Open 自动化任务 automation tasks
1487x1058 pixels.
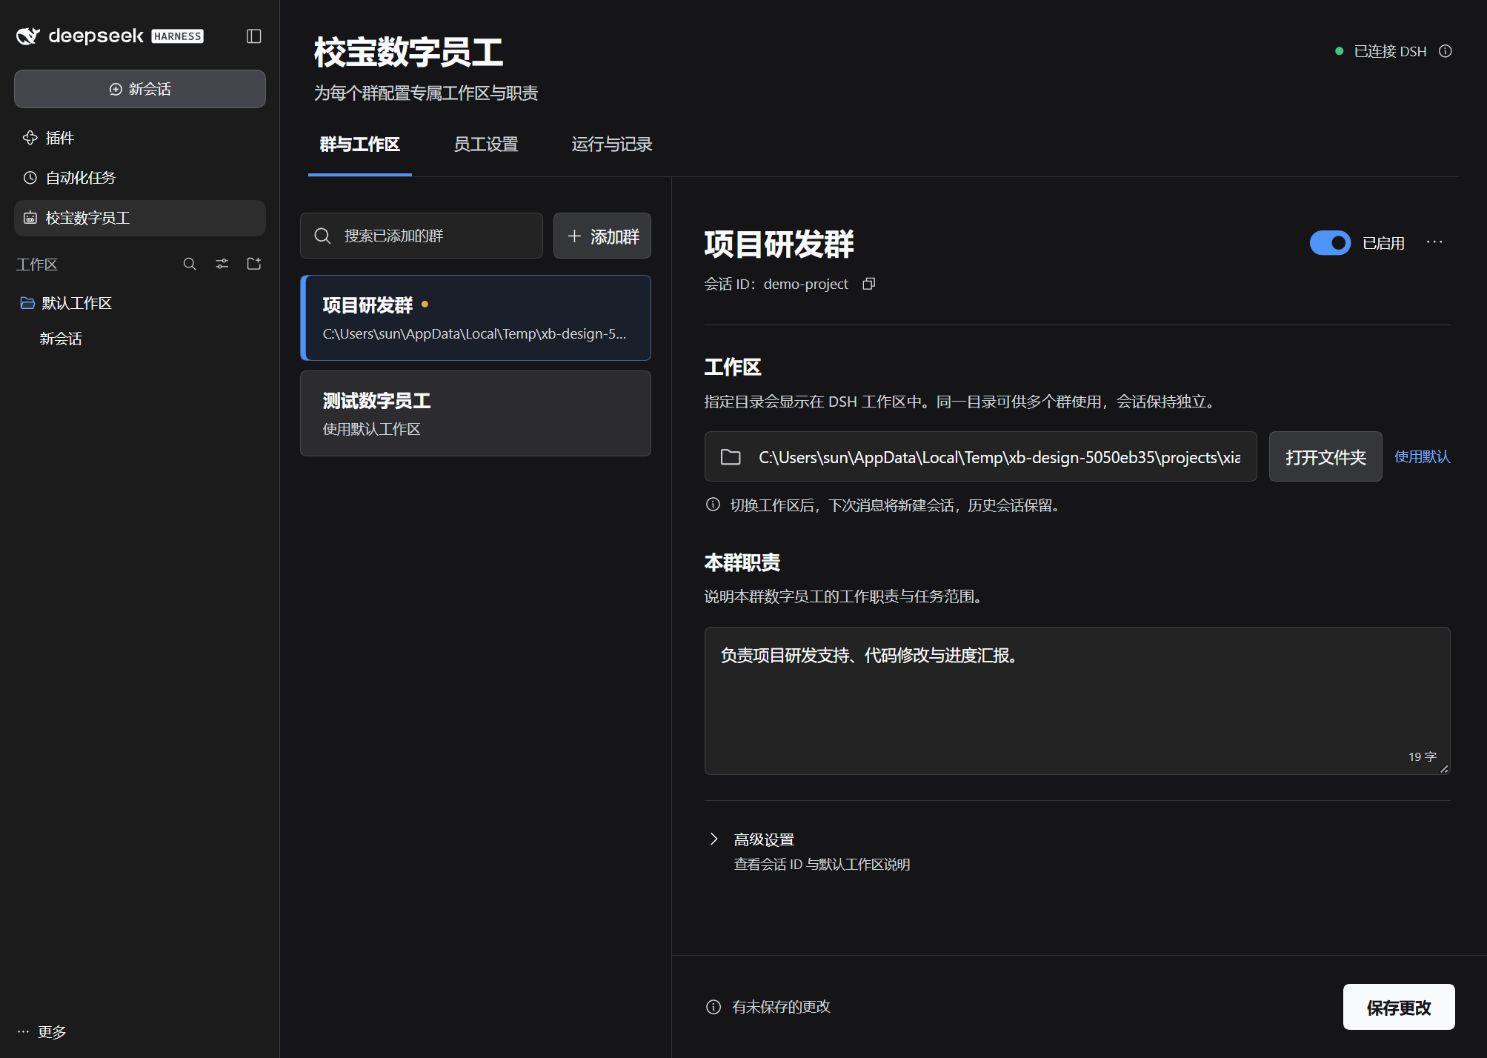coord(140,178)
